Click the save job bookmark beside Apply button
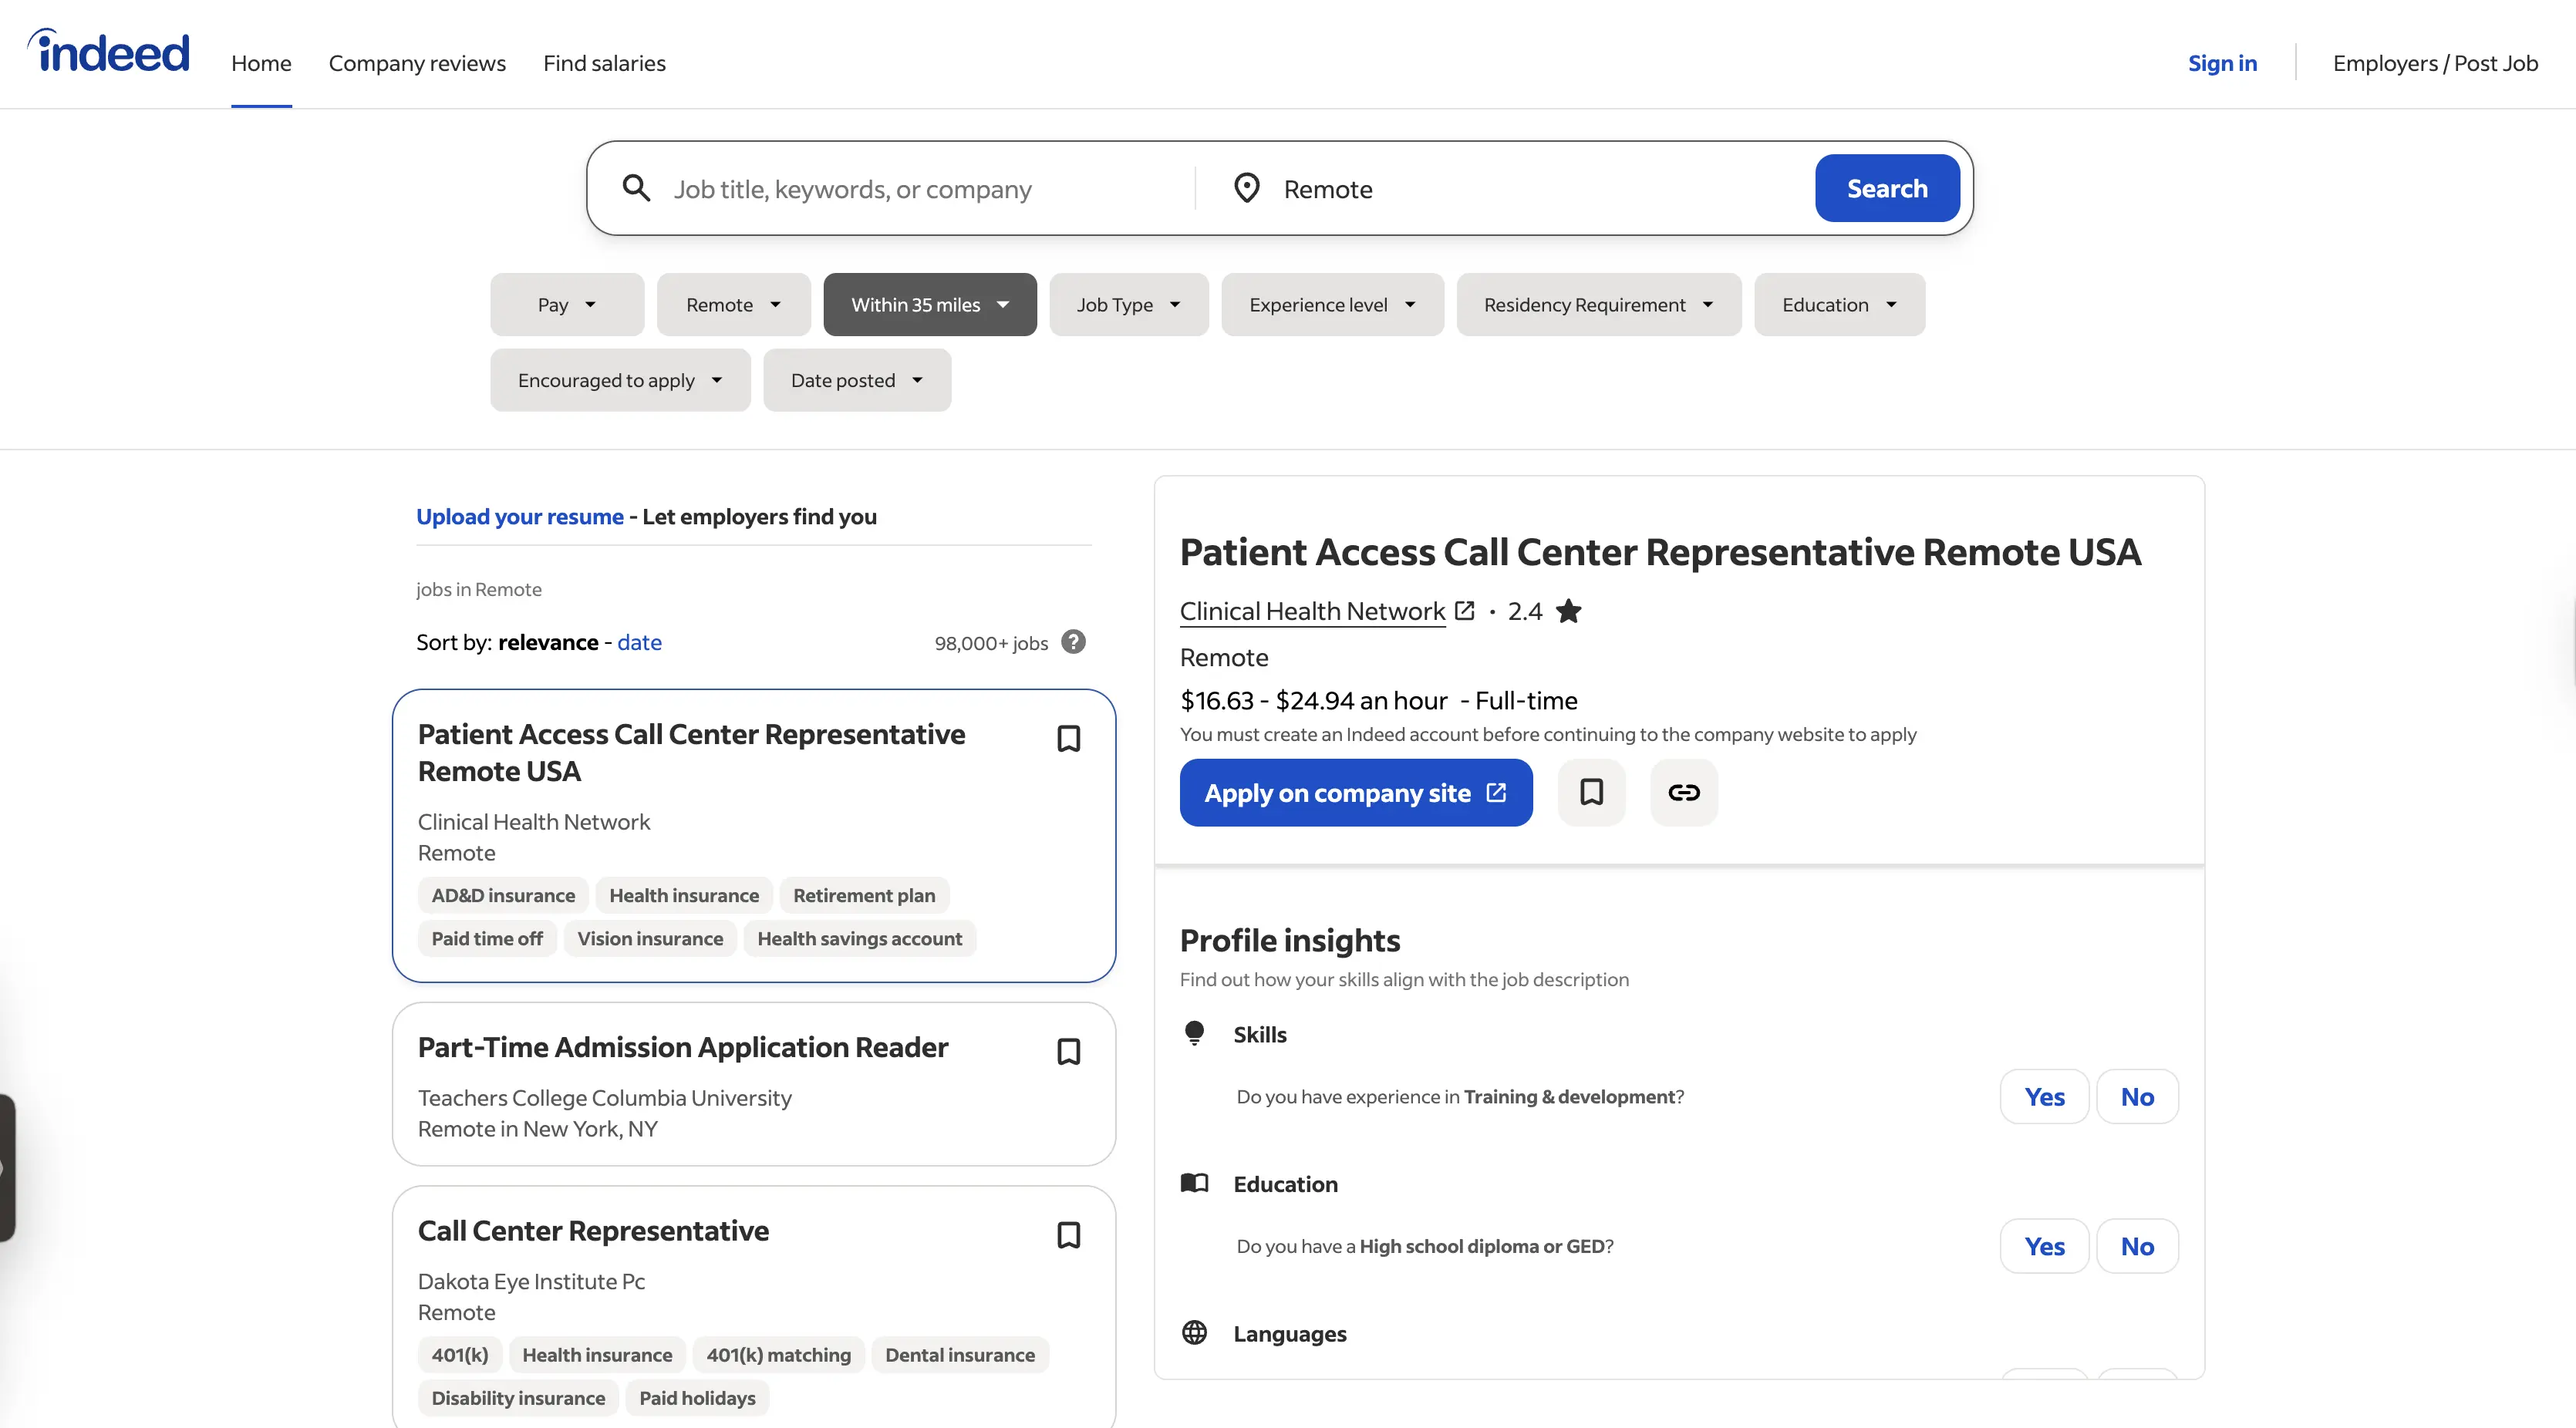 (1591, 792)
